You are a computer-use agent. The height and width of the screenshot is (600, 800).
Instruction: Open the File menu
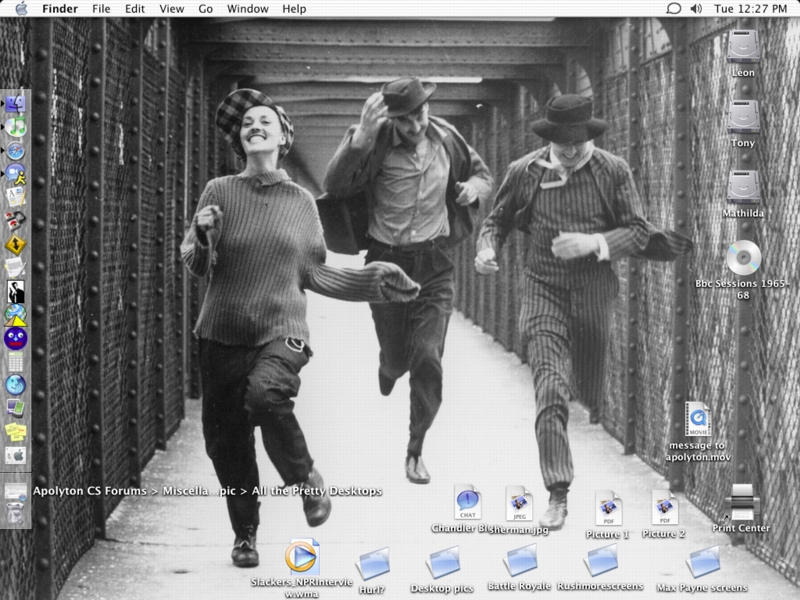tap(101, 8)
